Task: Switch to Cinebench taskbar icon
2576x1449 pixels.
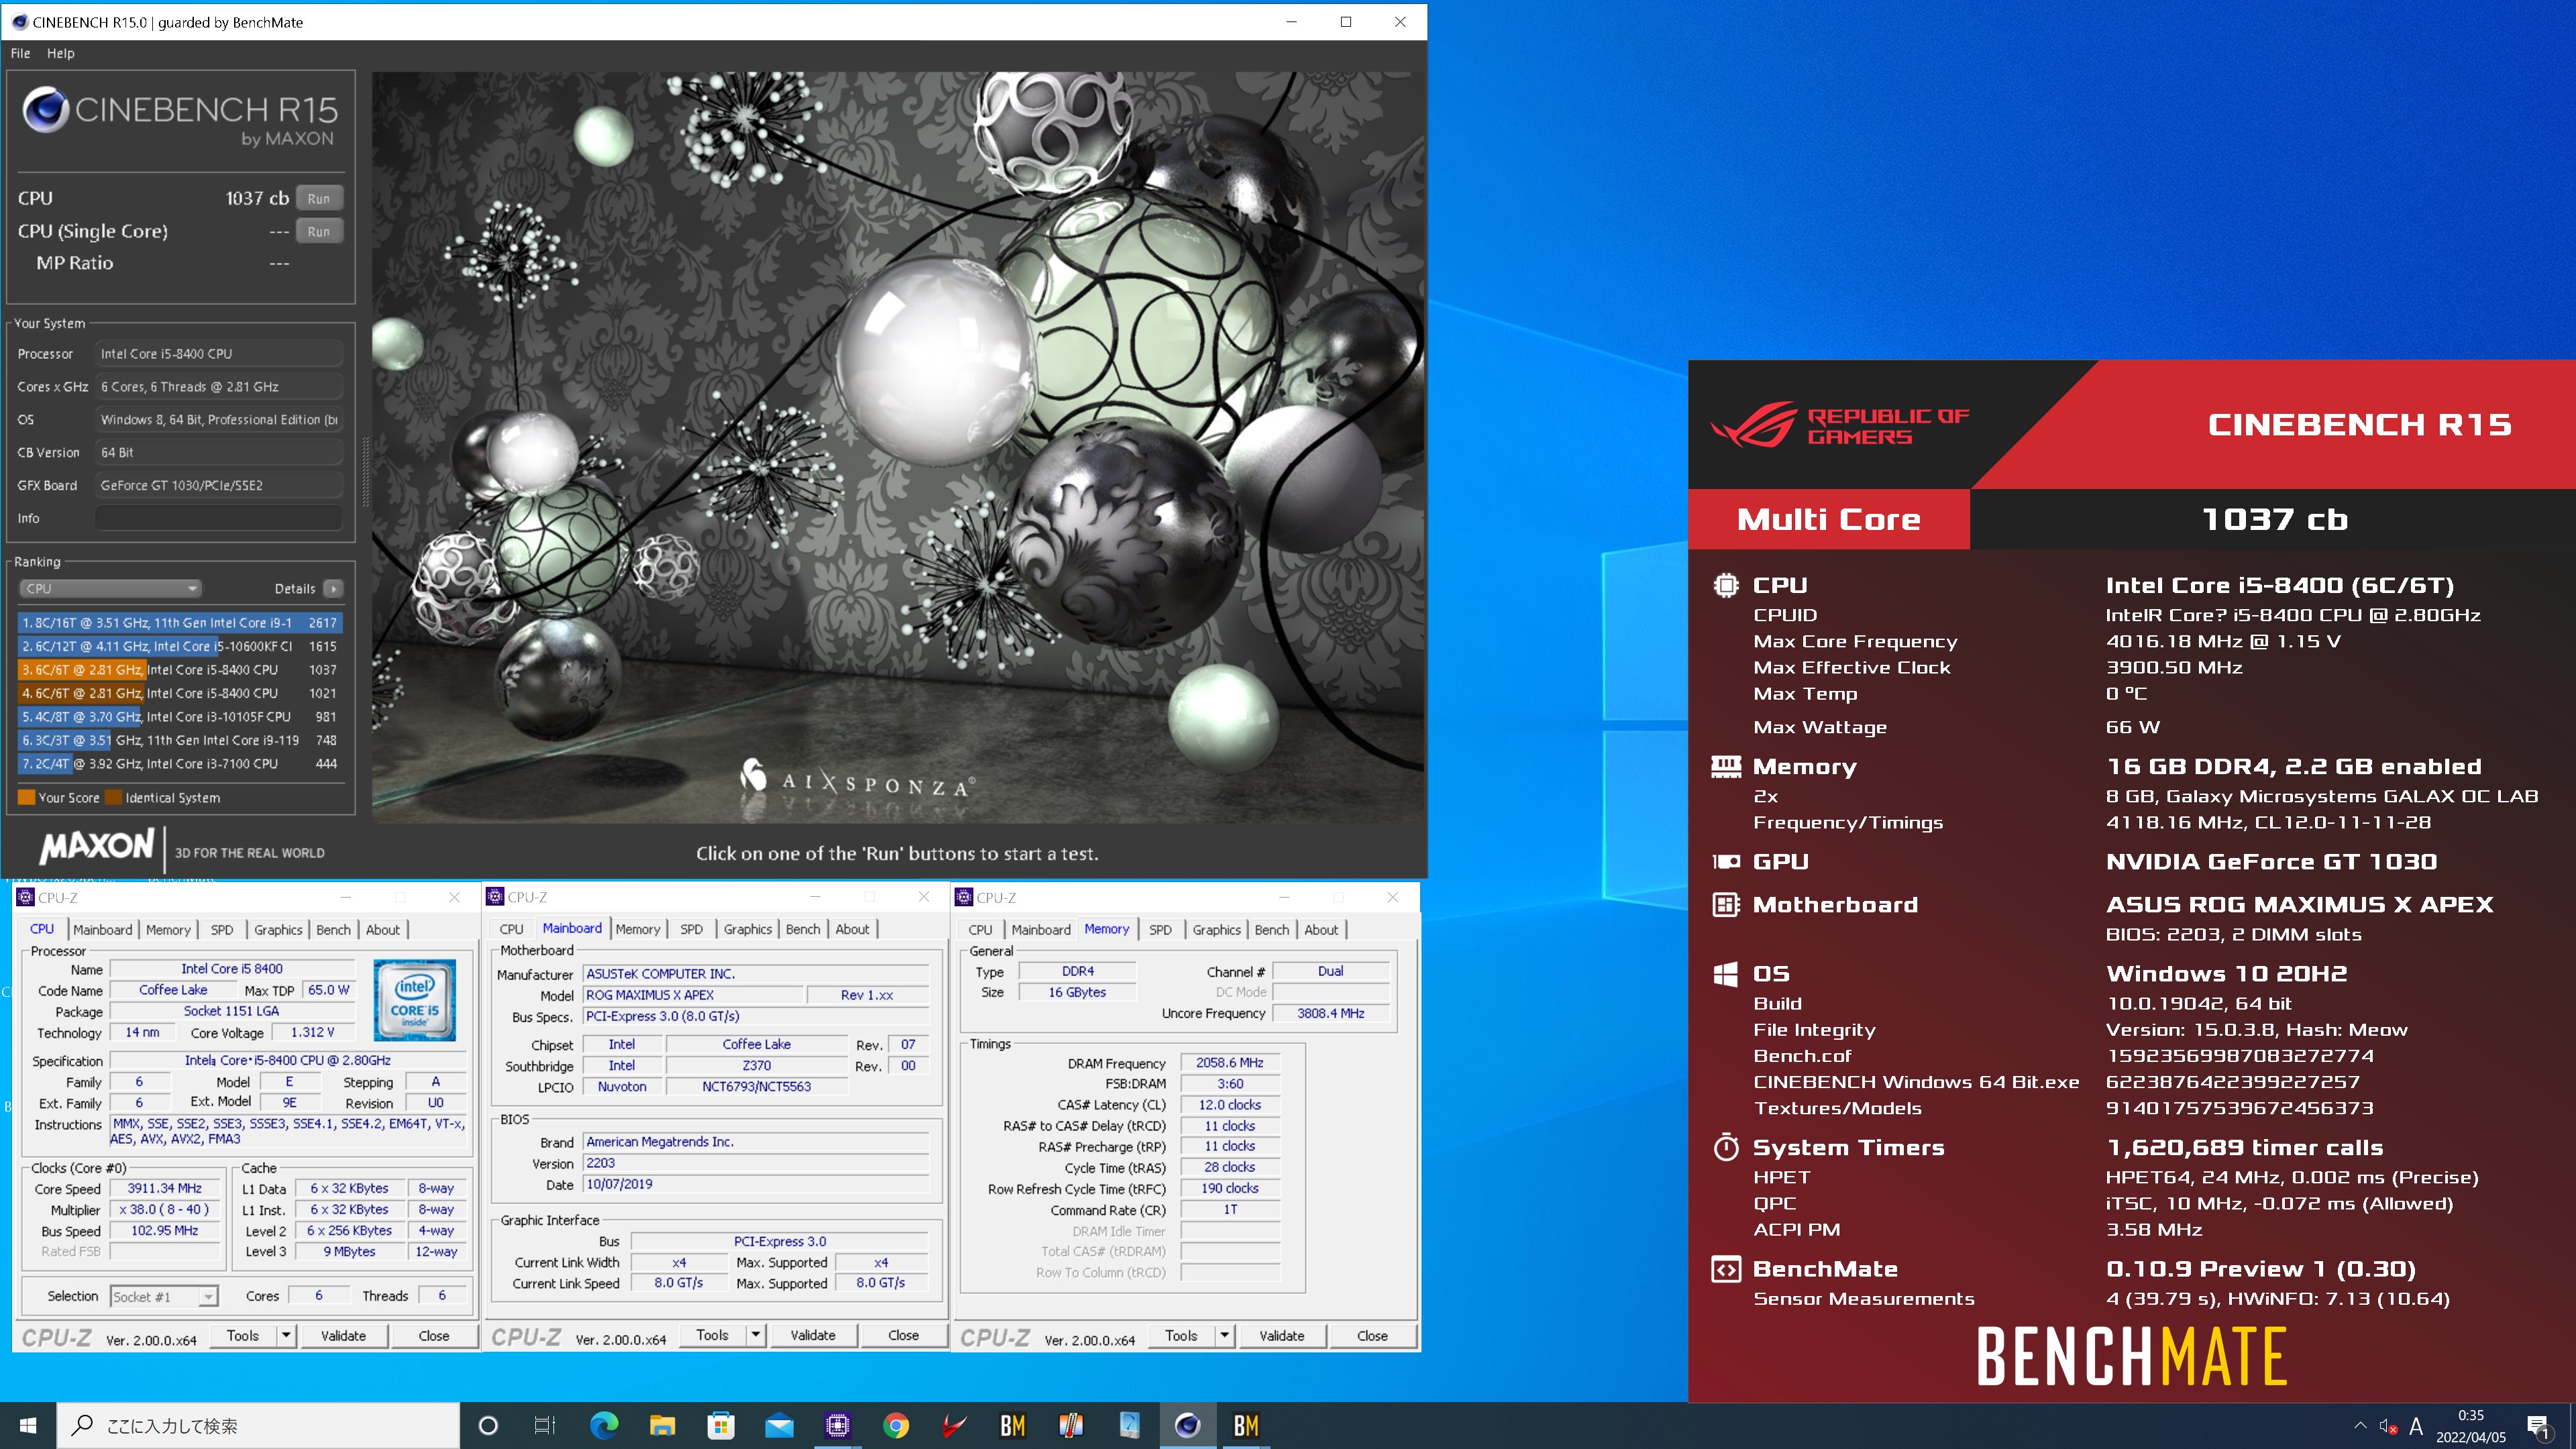Action: tap(1187, 1425)
